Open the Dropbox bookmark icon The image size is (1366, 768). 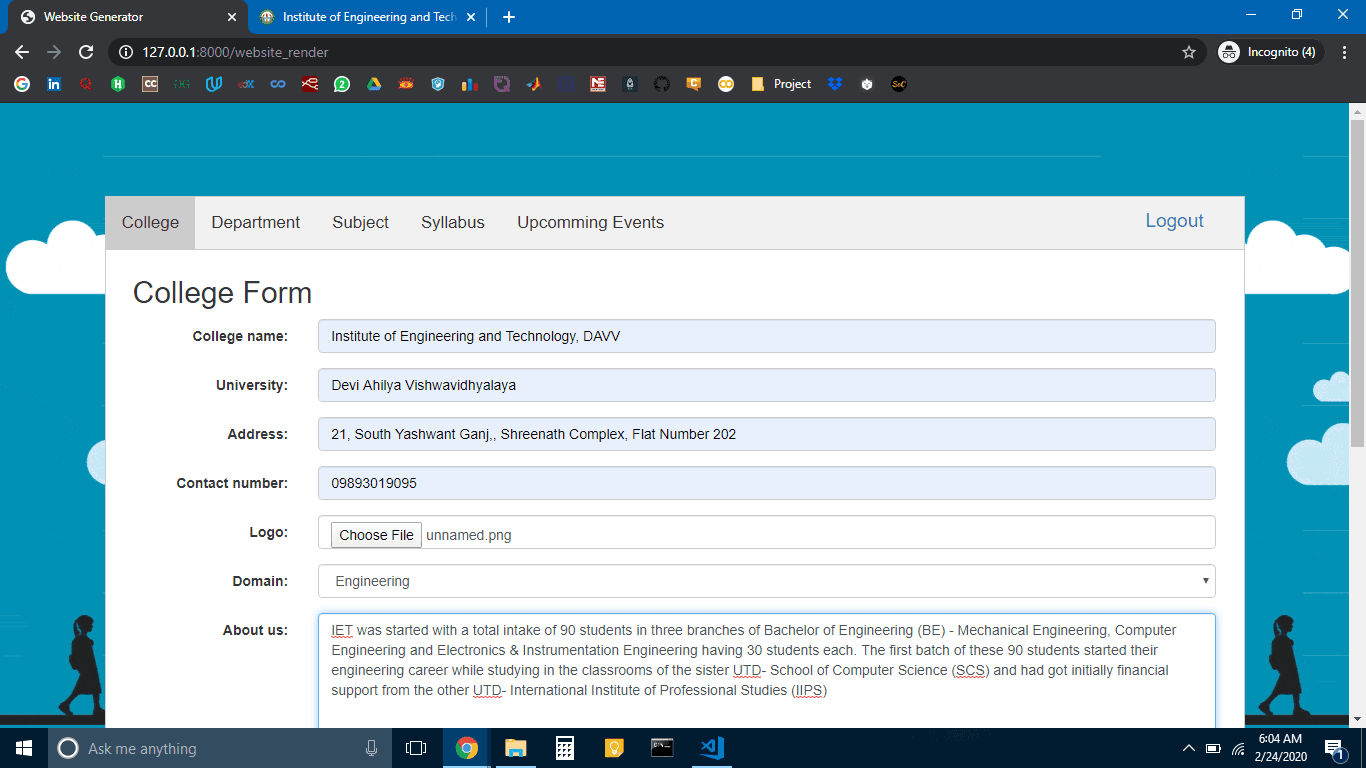point(835,84)
